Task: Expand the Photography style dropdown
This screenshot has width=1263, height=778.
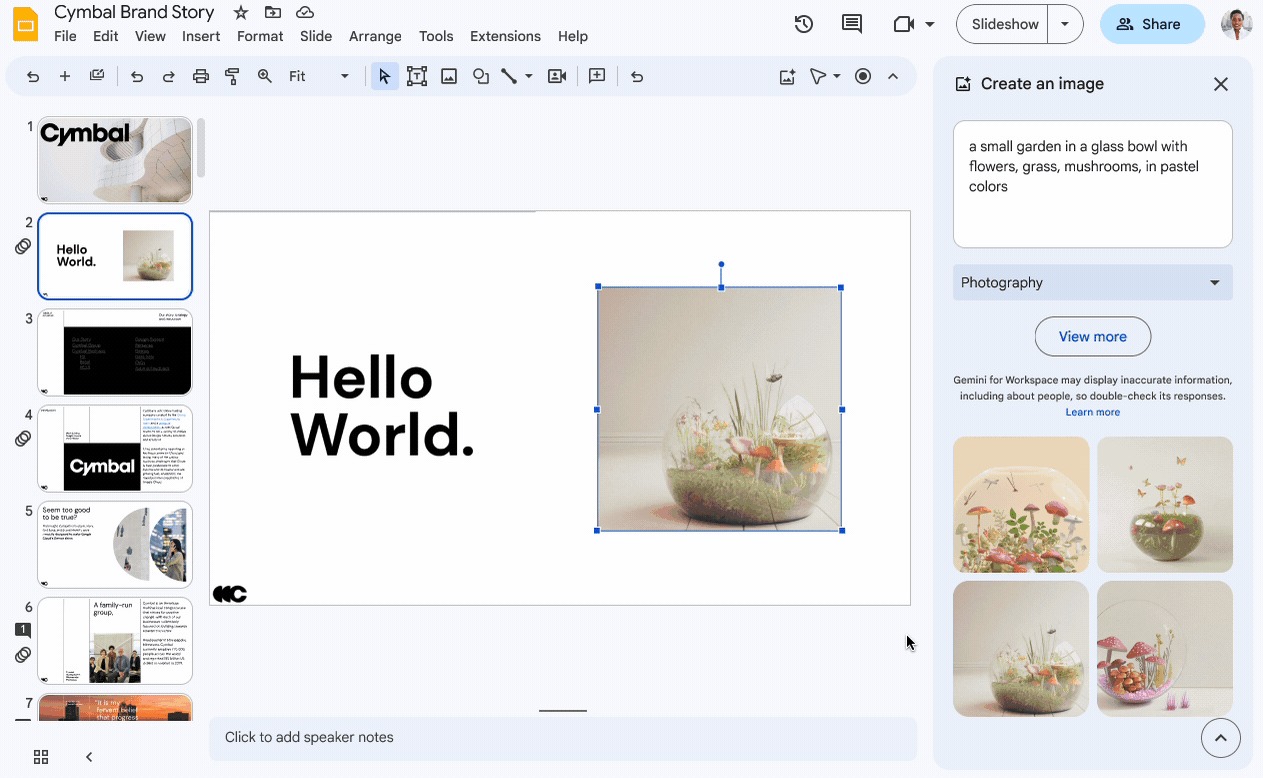Action: tap(1092, 283)
